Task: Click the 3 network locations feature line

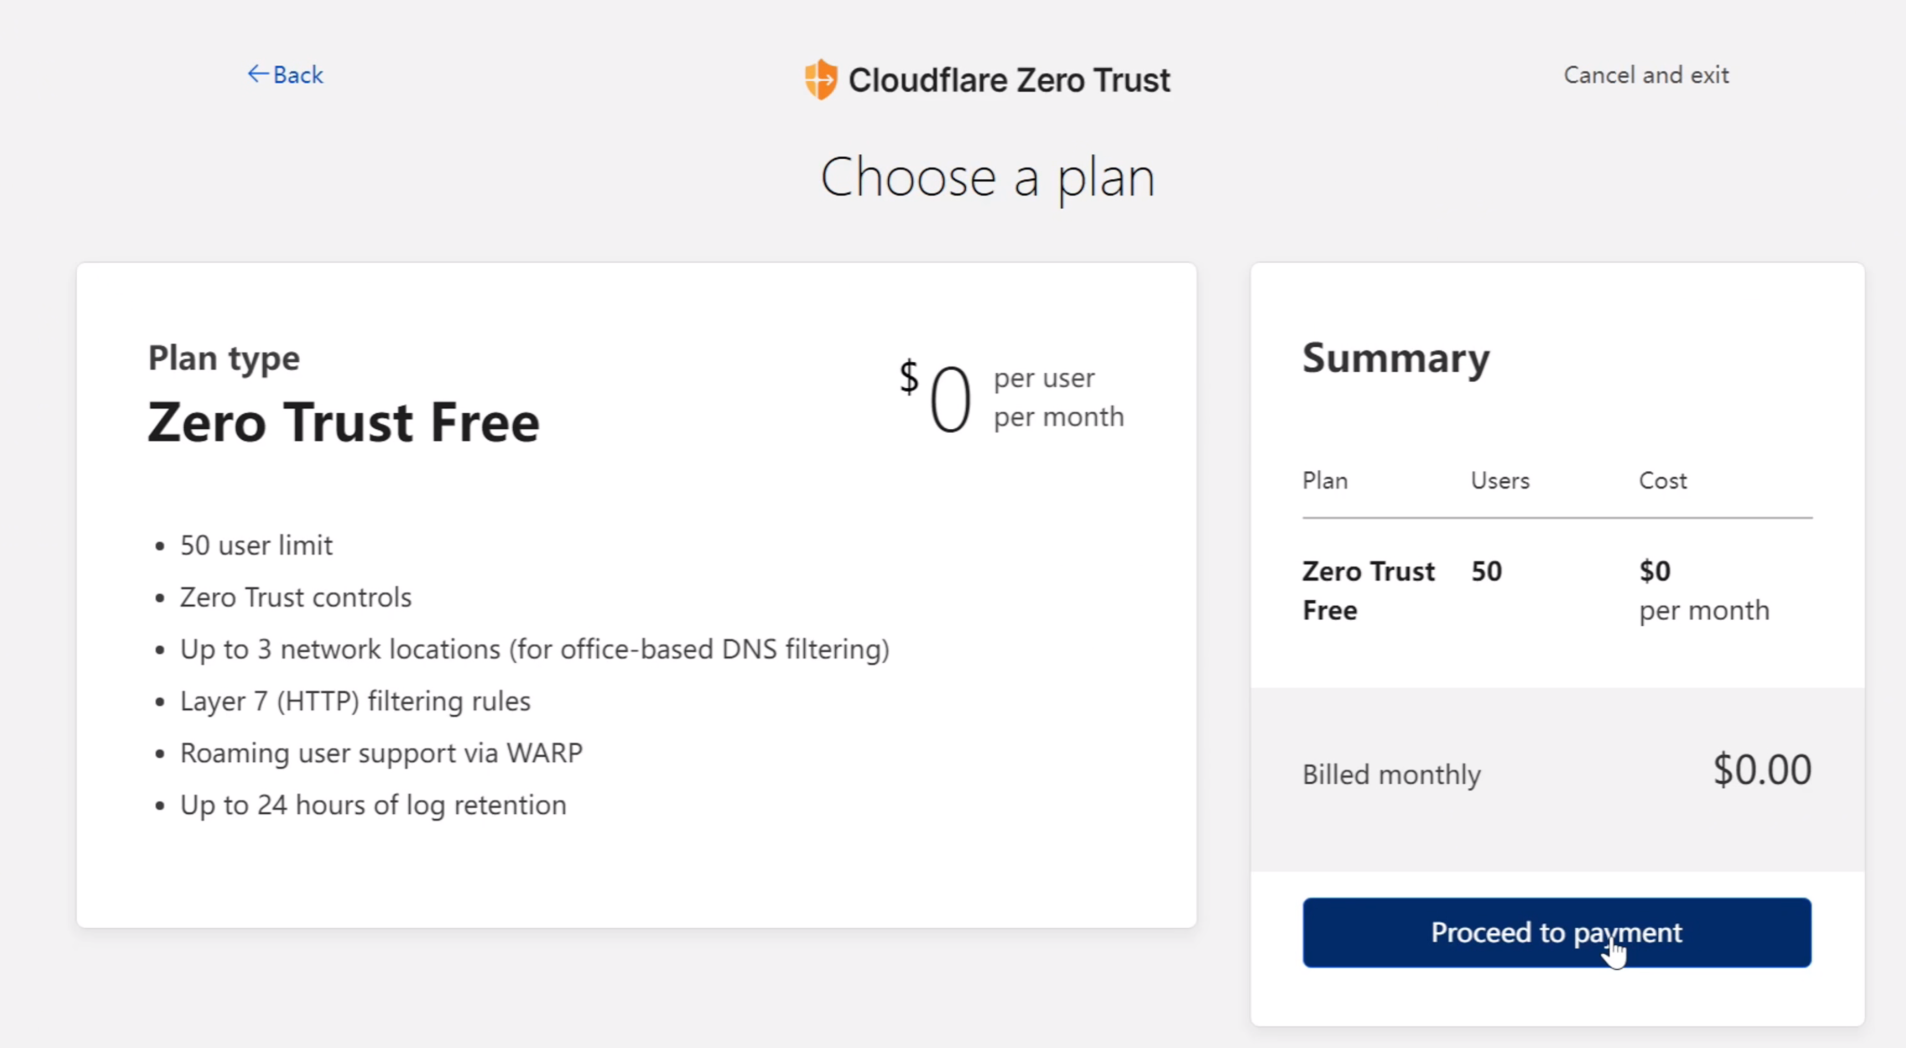Action: tap(534, 649)
